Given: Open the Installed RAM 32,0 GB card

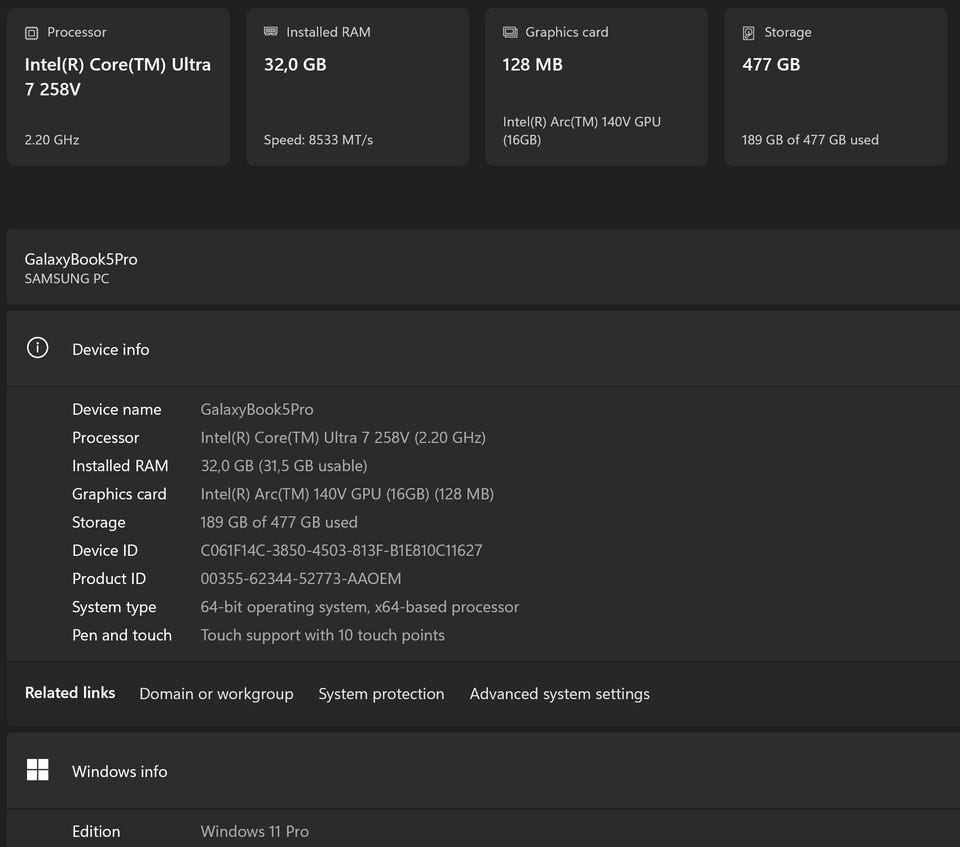Looking at the screenshot, I should pos(358,86).
